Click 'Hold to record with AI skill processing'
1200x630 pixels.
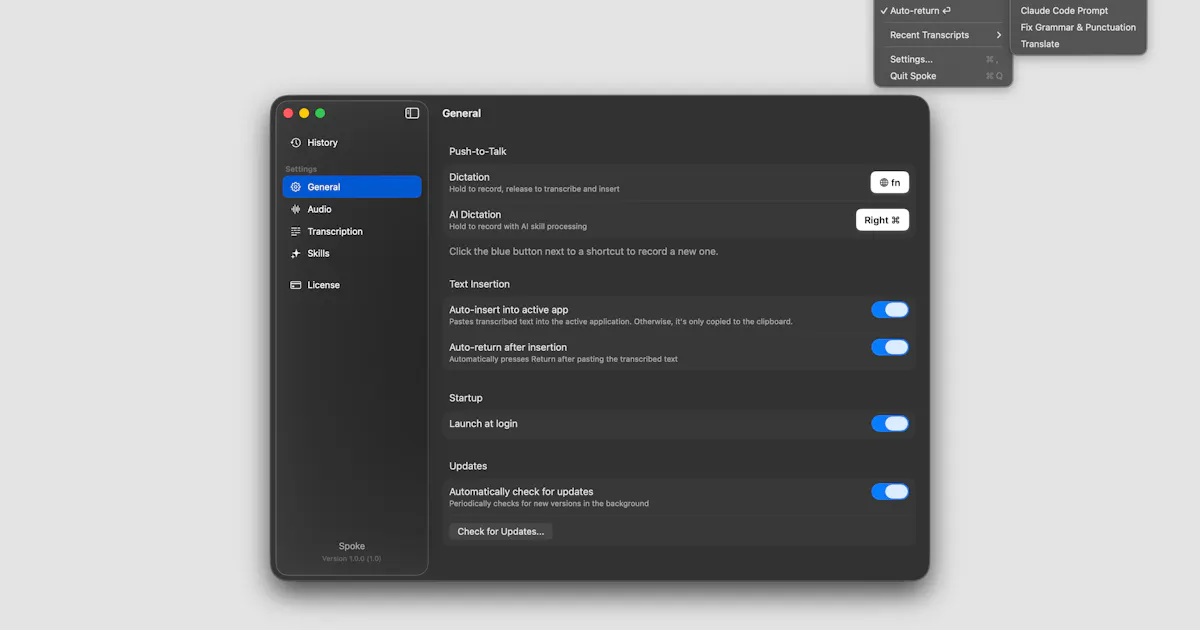(x=518, y=227)
